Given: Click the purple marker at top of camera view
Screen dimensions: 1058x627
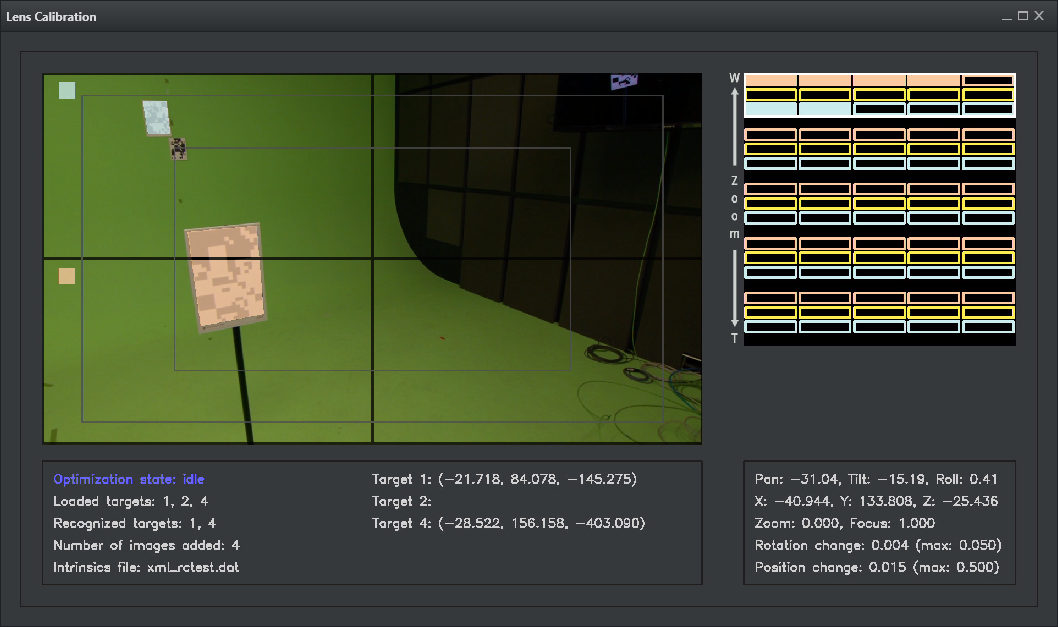Looking at the screenshot, I should point(625,83).
